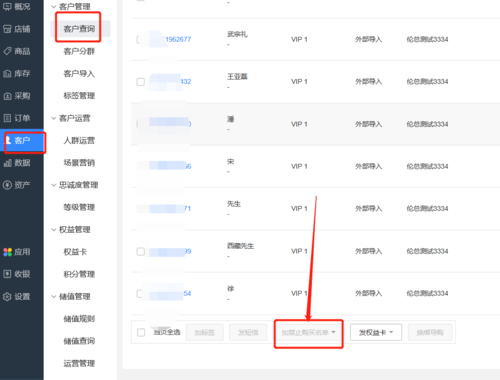
Task: Go to 客户查询 submenu item
Action: coord(79,29)
